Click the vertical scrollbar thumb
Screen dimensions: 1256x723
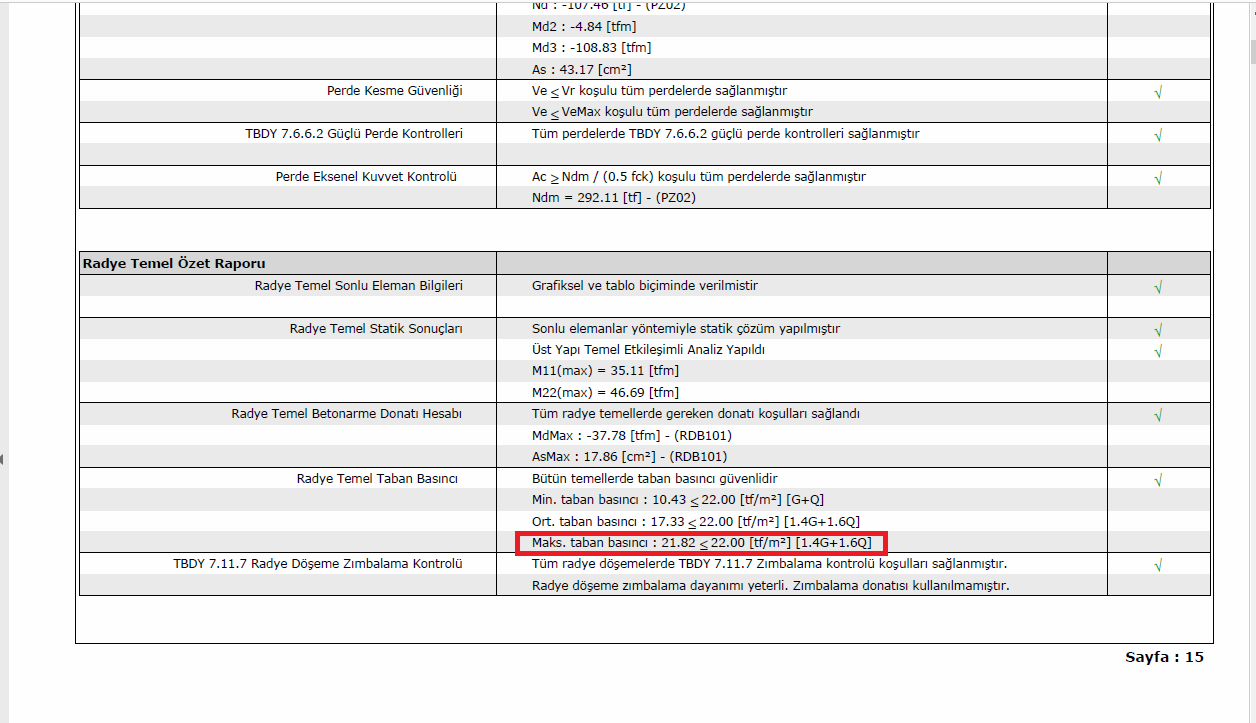(x=1251, y=50)
